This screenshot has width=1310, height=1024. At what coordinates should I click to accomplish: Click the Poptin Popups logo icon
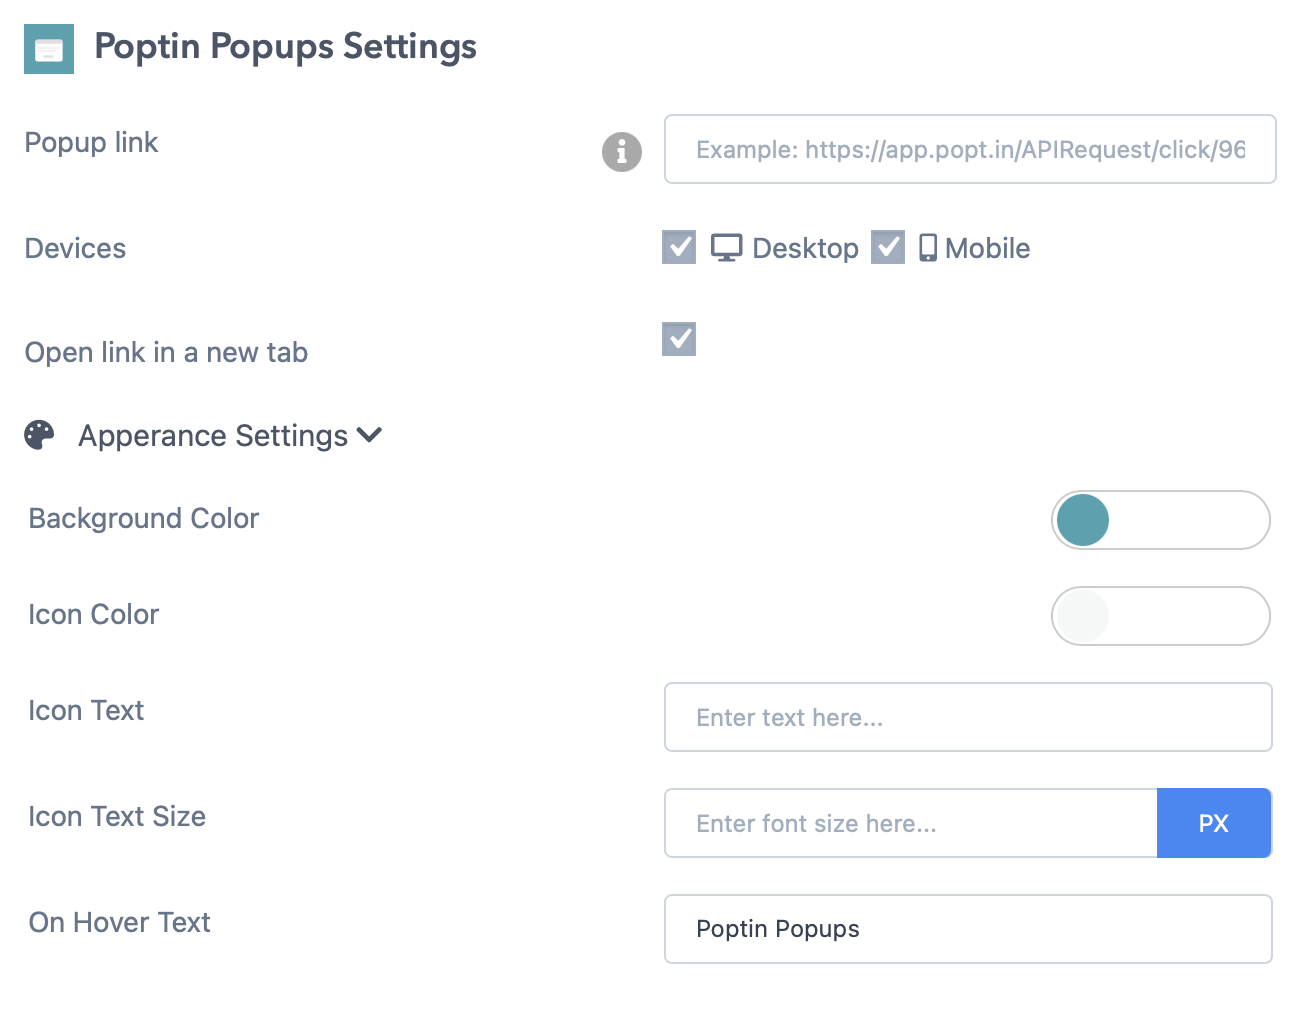49,49
